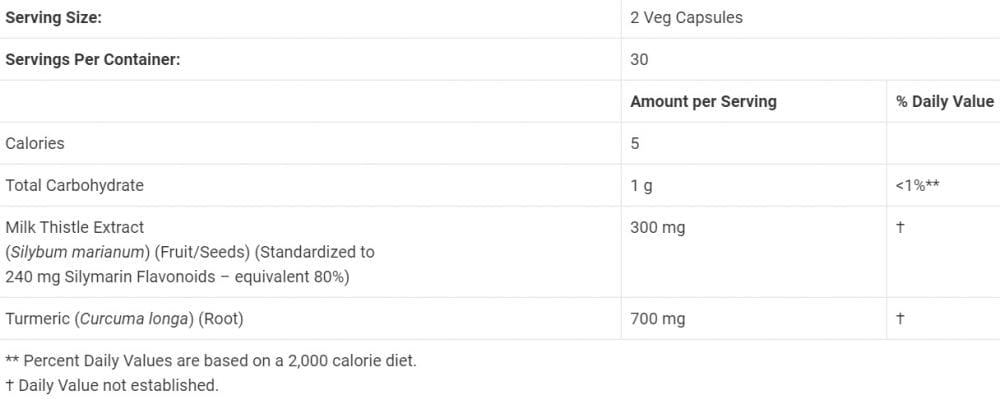Click the "<1%**" daily value cell

(x=917, y=185)
